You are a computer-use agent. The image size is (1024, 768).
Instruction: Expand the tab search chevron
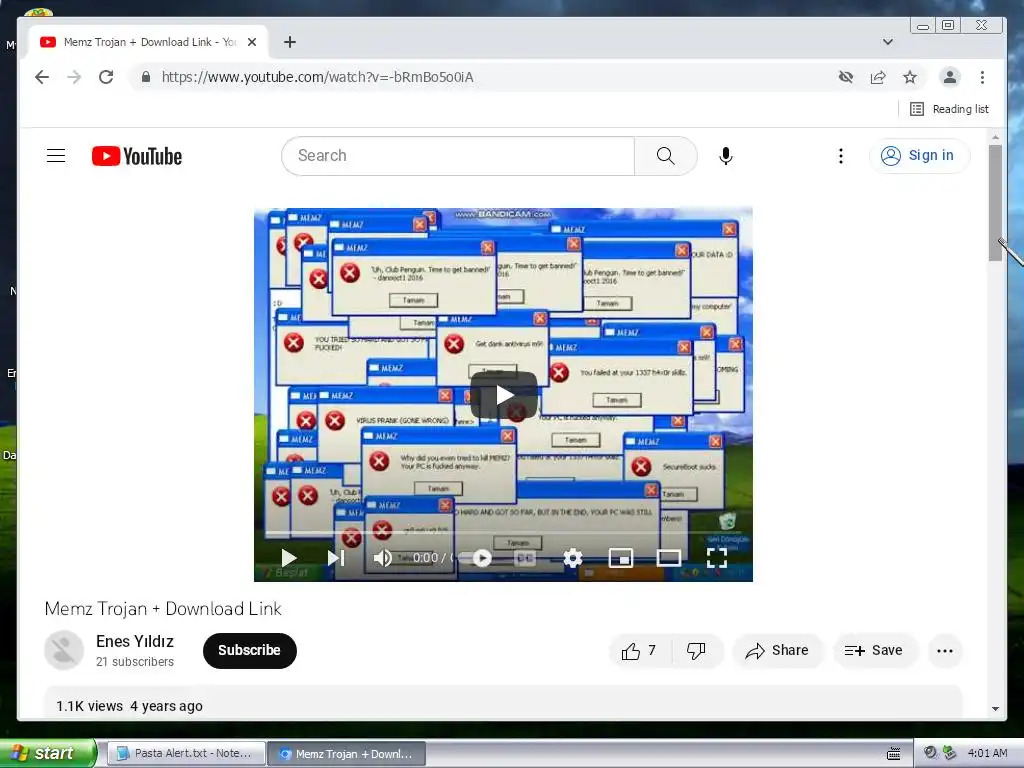(x=888, y=42)
